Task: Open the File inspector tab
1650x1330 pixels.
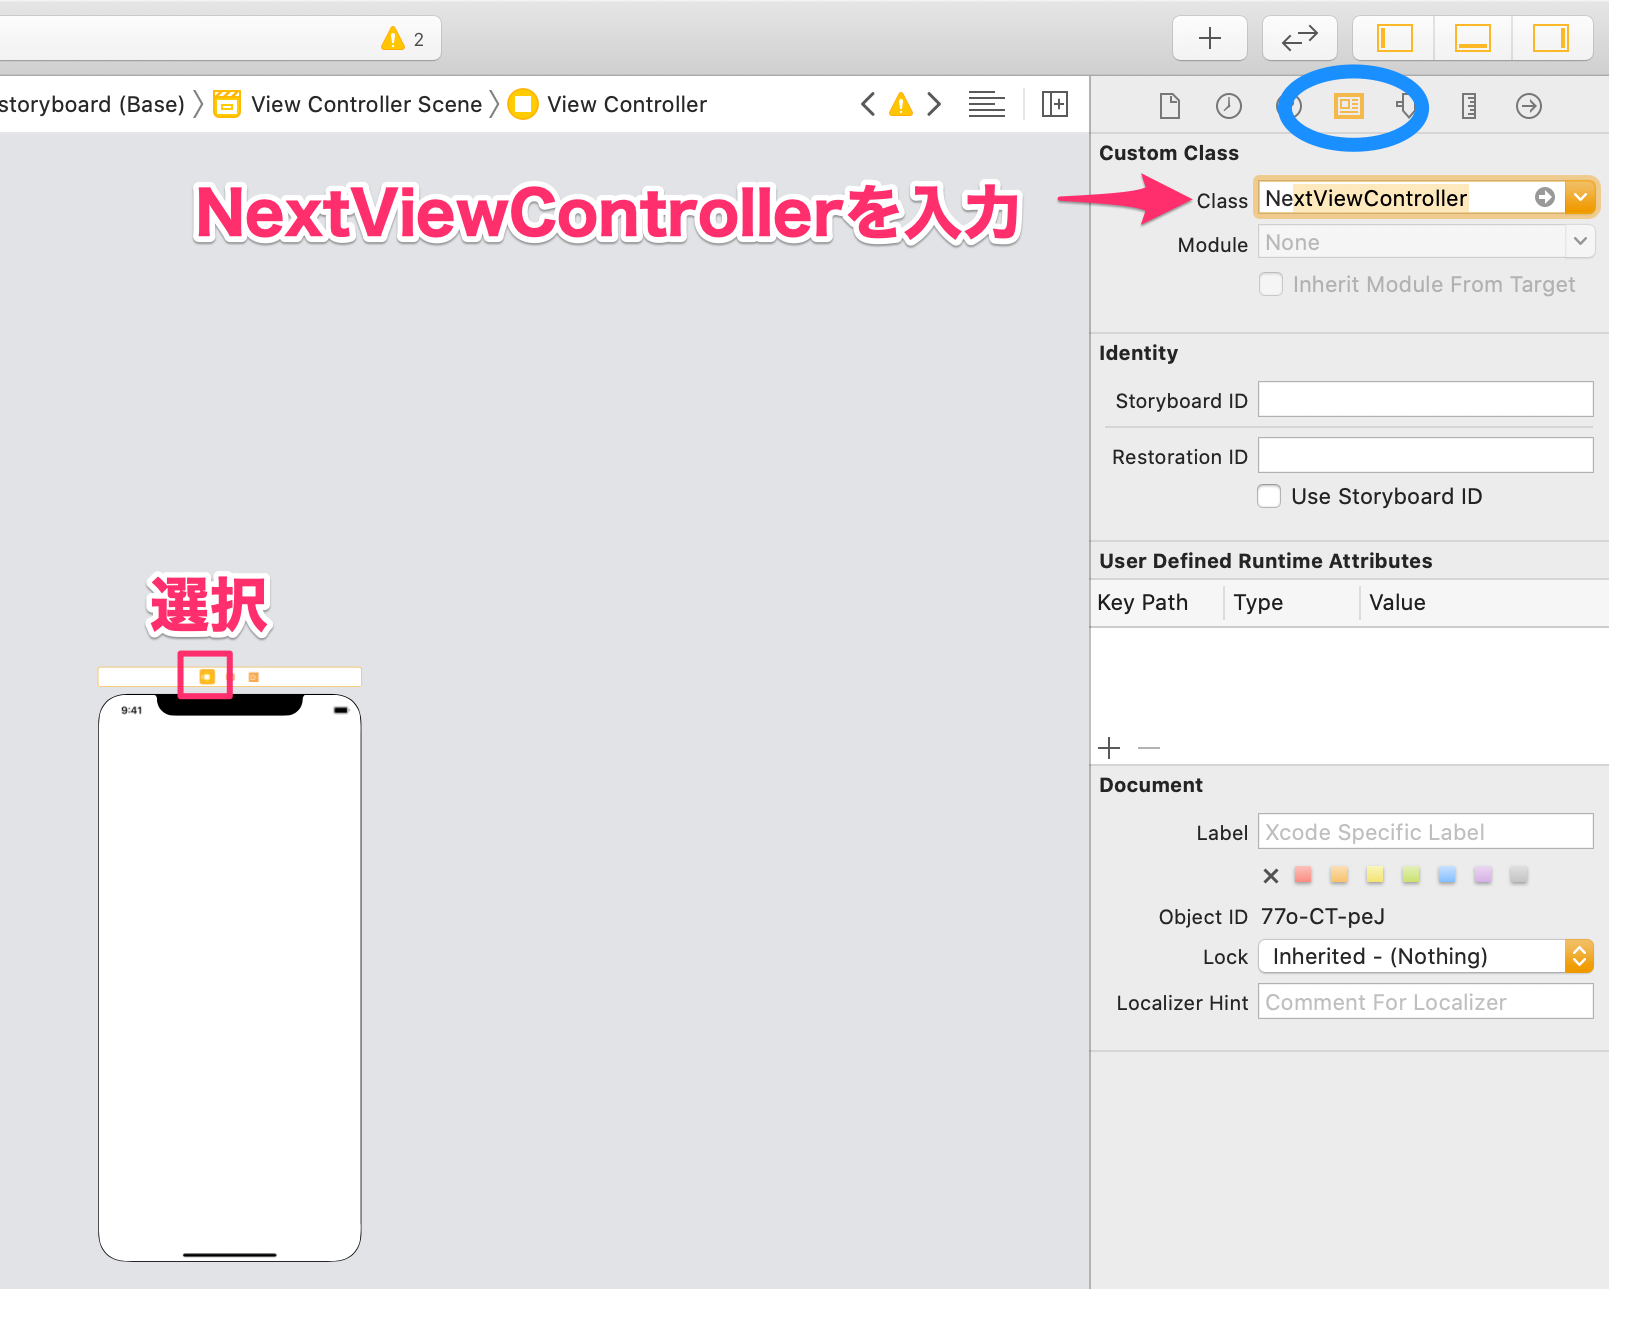Action: coord(1169,105)
